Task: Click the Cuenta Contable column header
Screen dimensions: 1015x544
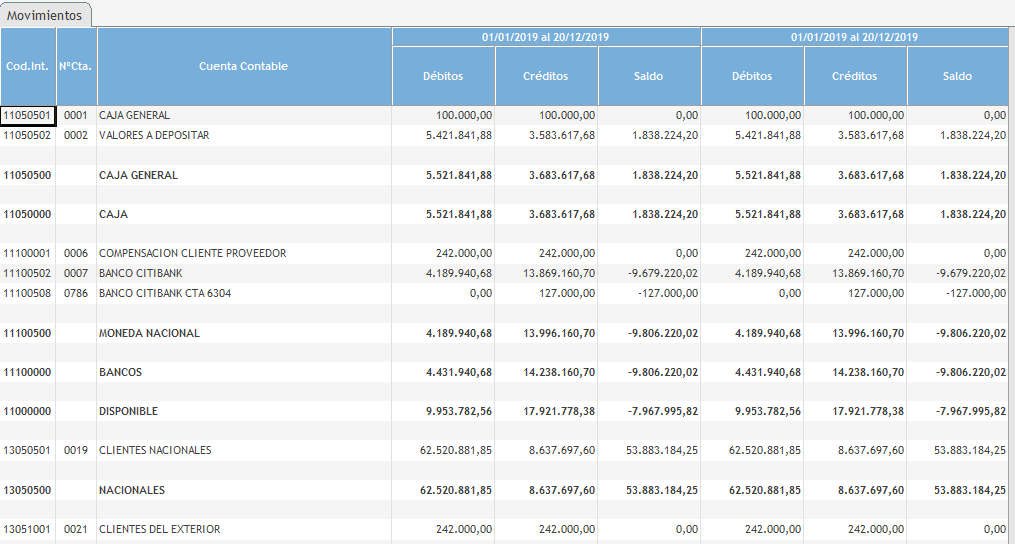Action: (x=244, y=66)
